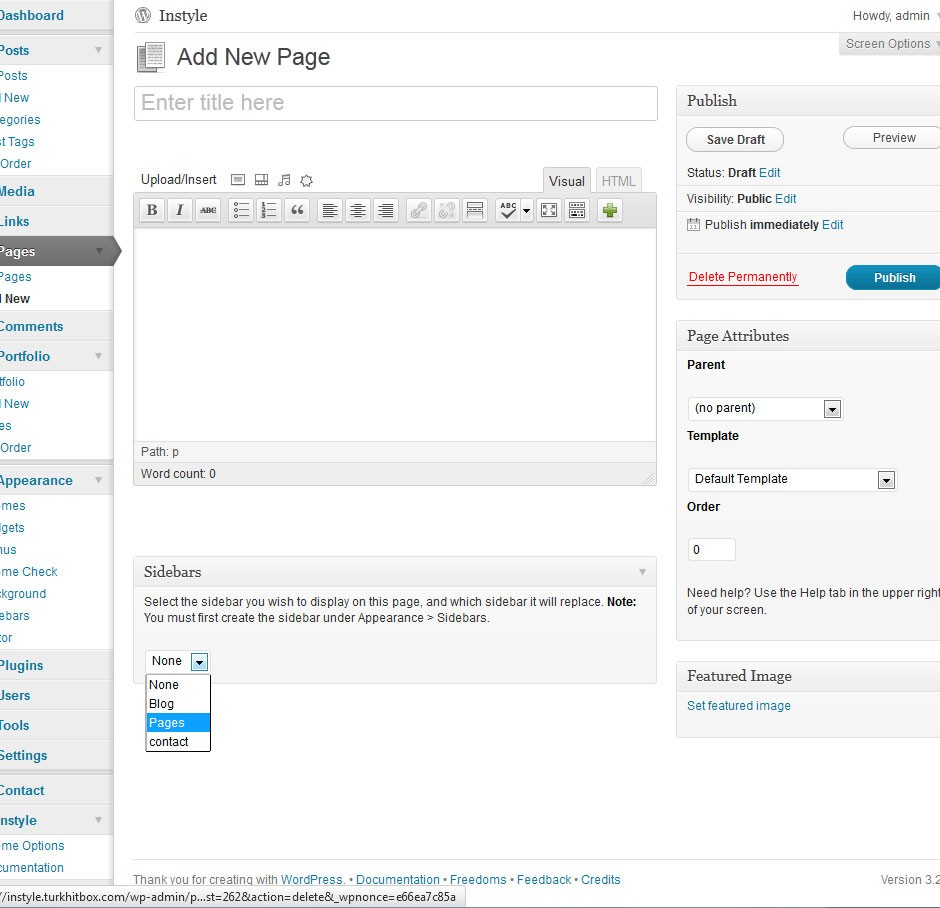Select Pages in sidebar list
The width and height of the screenshot is (940, 908).
point(178,723)
